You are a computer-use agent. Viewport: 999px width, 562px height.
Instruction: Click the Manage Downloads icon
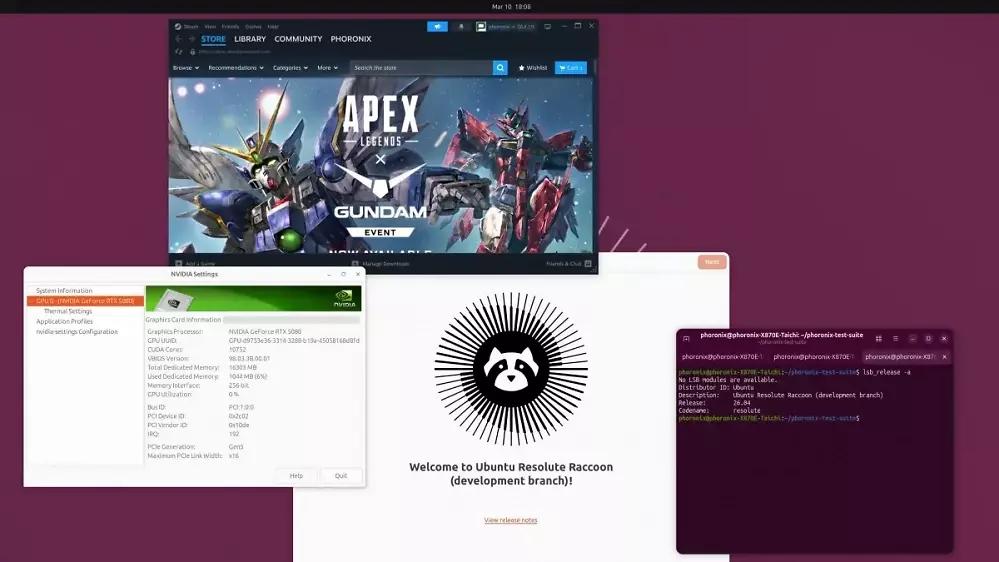355,263
